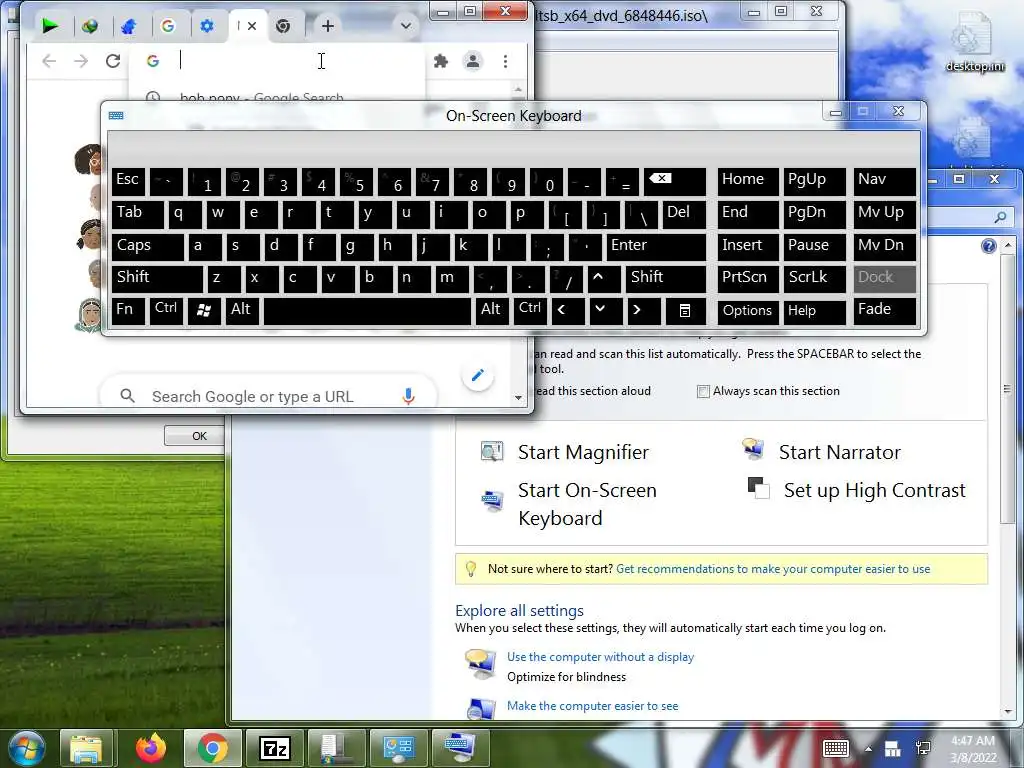Image resolution: width=1024 pixels, height=768 pixels.
Task: Open 7-Zip from taskbar
Action: 275,748
